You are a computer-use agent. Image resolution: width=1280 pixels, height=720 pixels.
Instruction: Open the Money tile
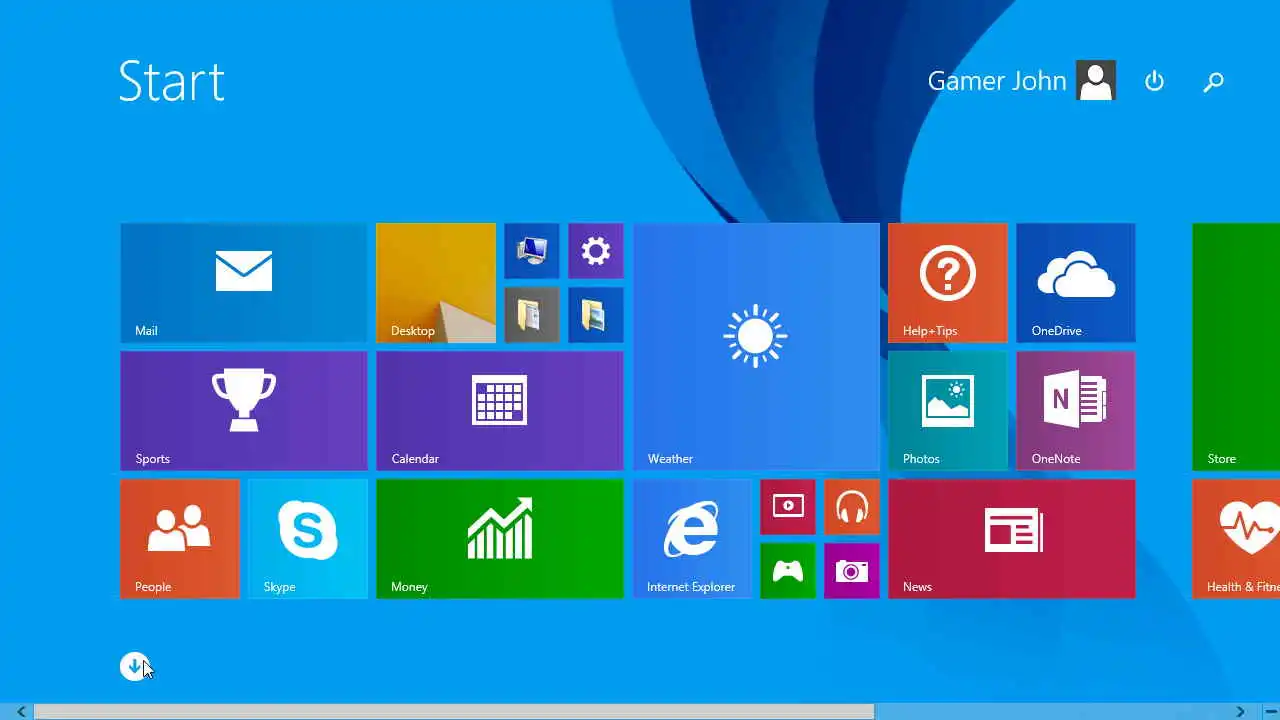pos(500,539)
